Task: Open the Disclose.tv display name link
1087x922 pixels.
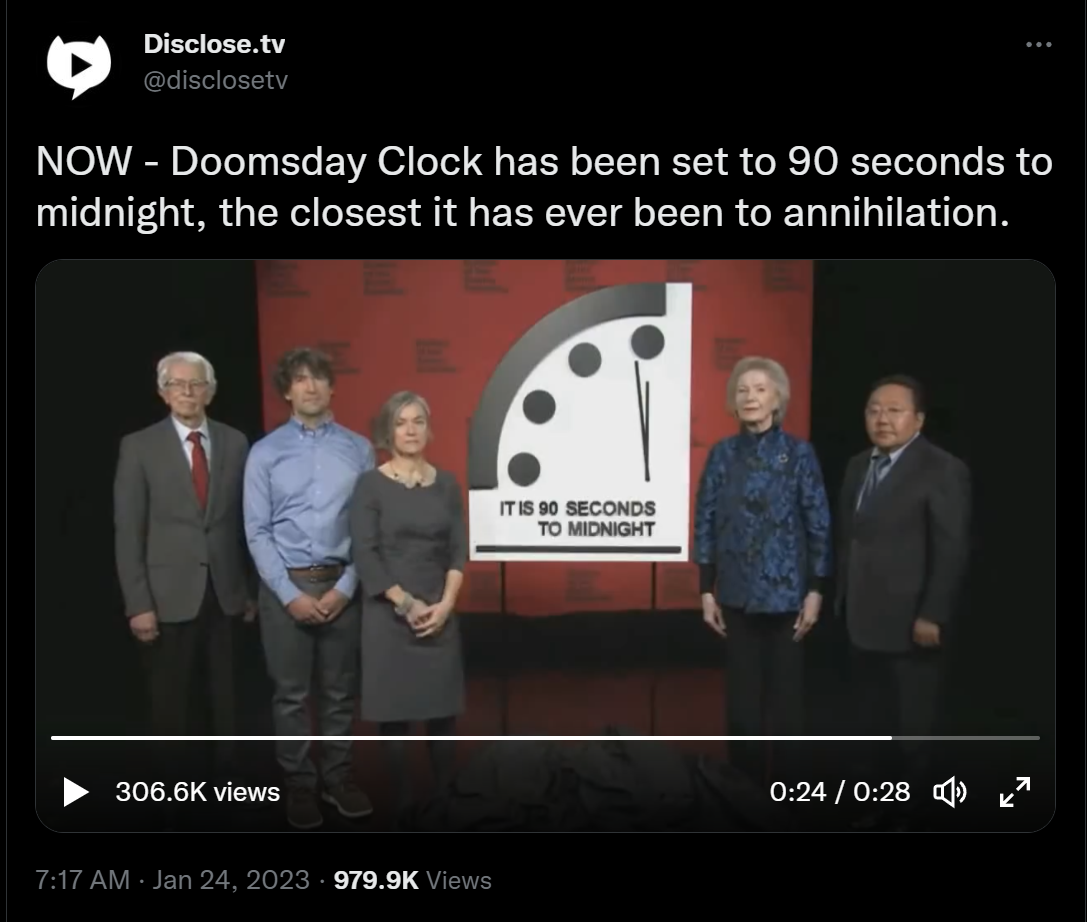Action: coord(214,44)
